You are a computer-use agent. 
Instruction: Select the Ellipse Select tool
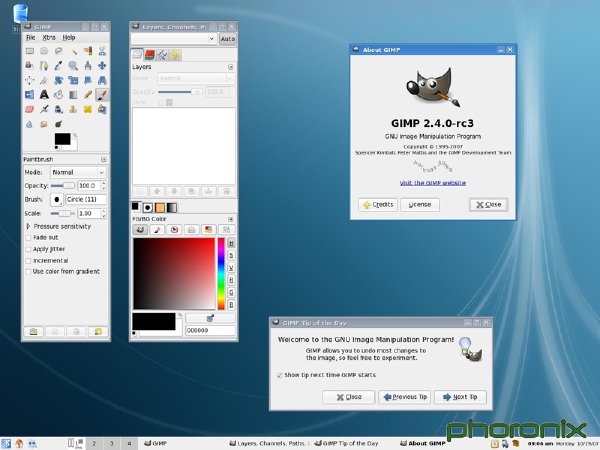pyautogui.click(x=44, y=51)
